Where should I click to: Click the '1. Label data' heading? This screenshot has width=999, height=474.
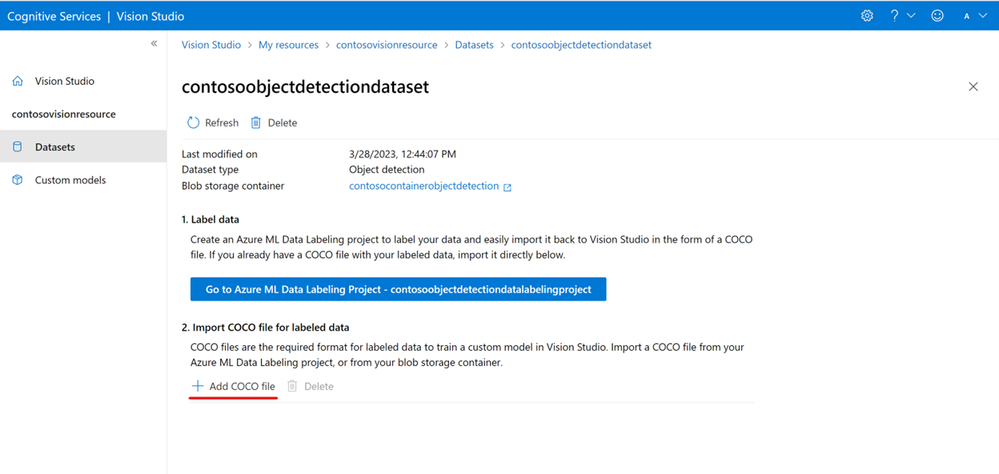(210, 220)
